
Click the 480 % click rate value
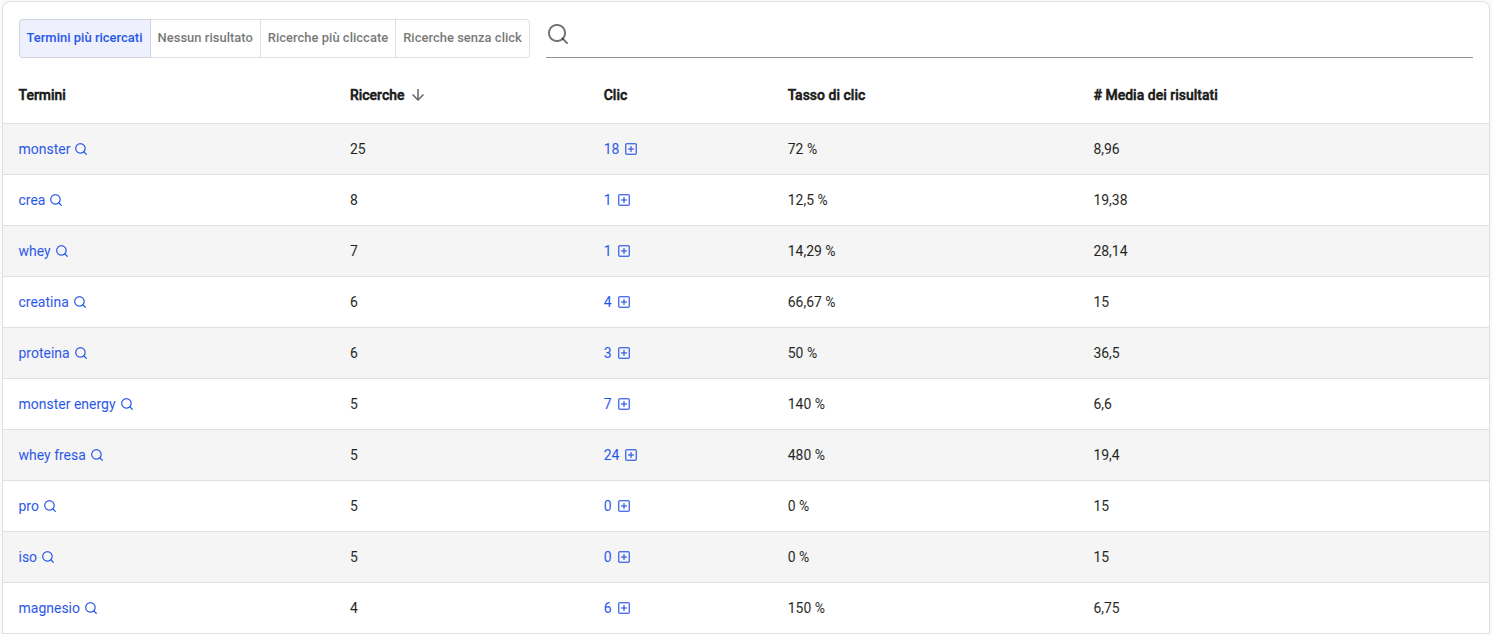pyautogui.click(x=806, y=455)
